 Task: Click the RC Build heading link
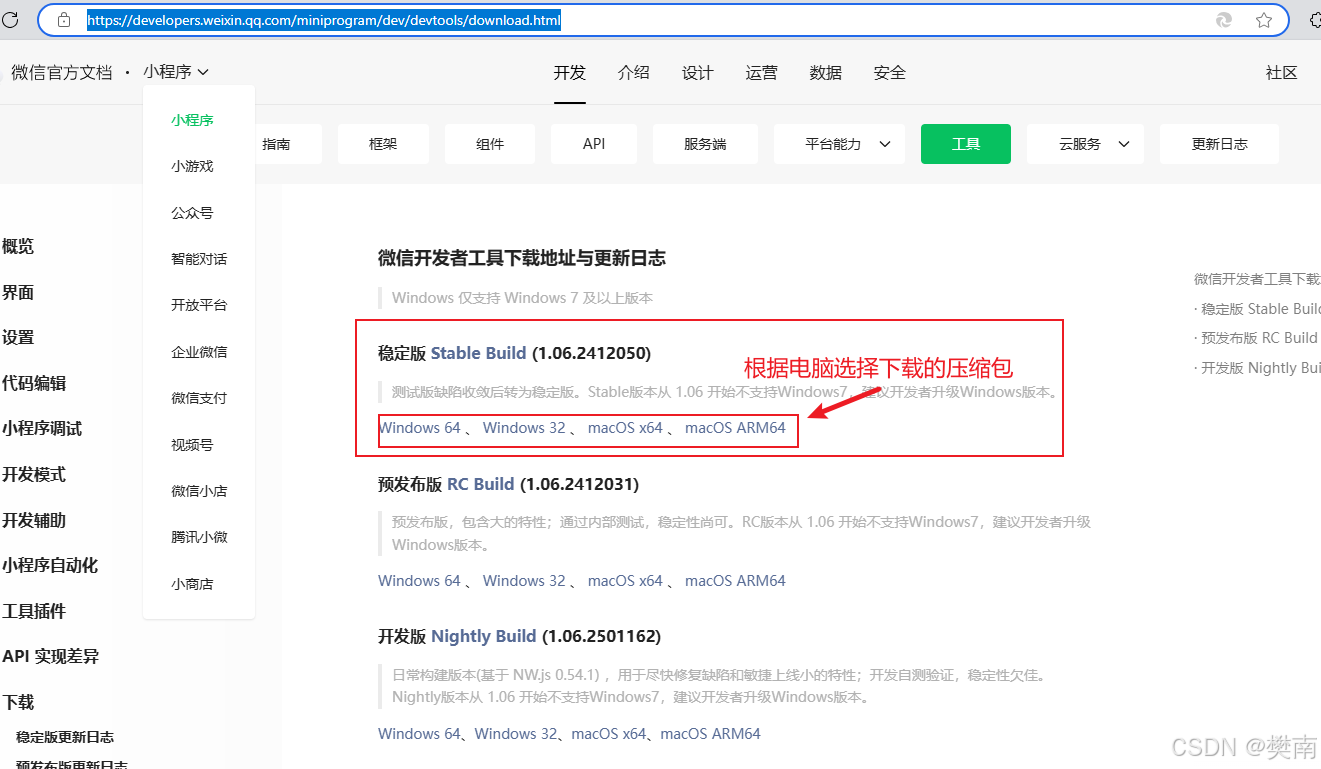click(x=480, y=484)
